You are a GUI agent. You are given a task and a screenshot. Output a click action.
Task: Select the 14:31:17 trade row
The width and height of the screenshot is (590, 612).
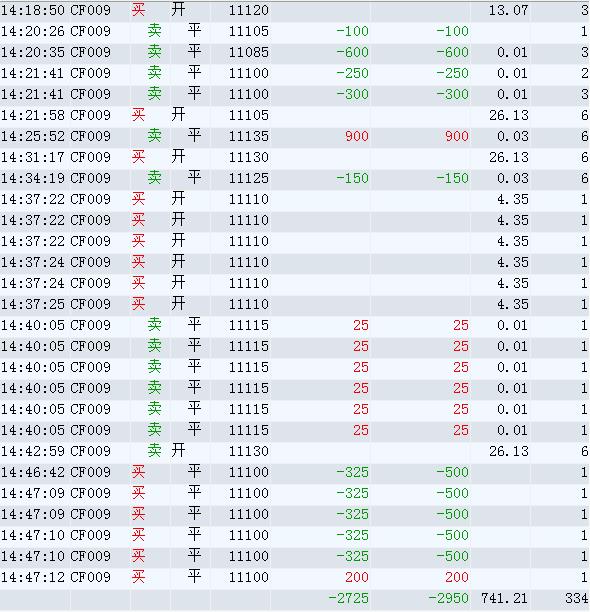pos(295,157)
